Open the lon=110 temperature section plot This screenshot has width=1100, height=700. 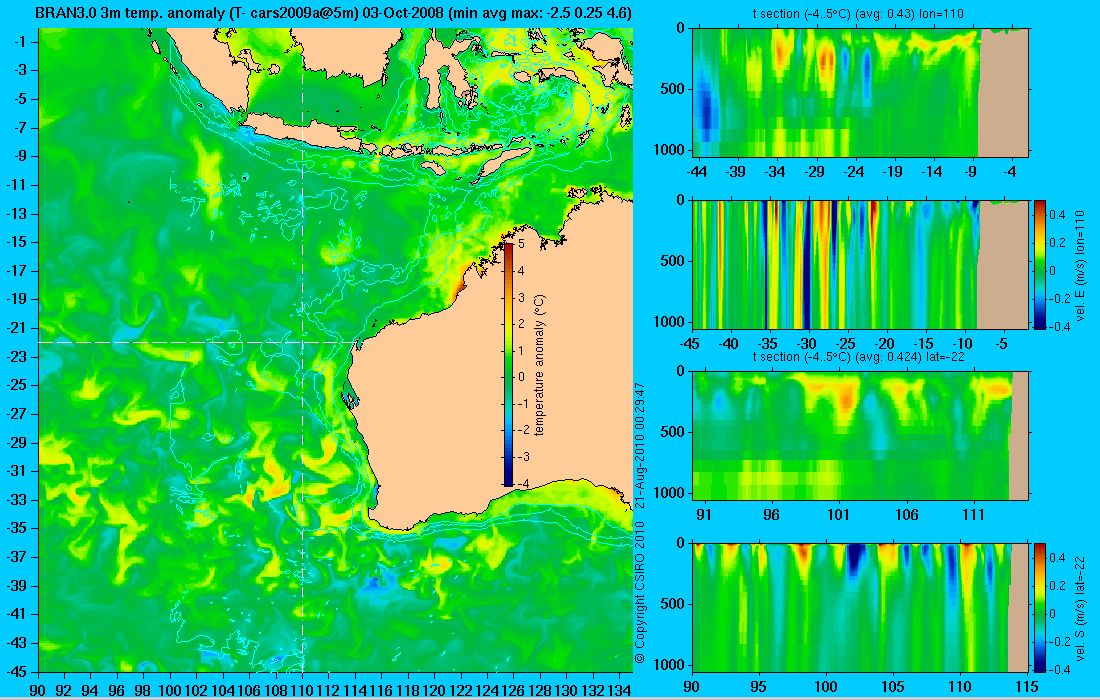pos(860,92)
